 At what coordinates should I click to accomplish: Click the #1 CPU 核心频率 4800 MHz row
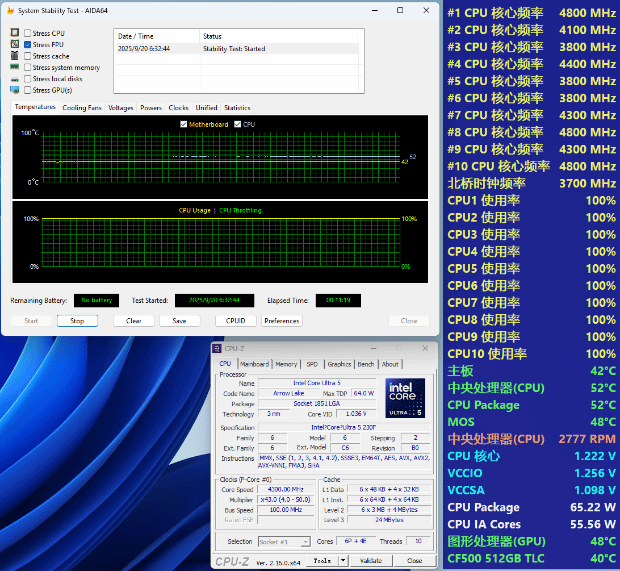pos(531,13)
